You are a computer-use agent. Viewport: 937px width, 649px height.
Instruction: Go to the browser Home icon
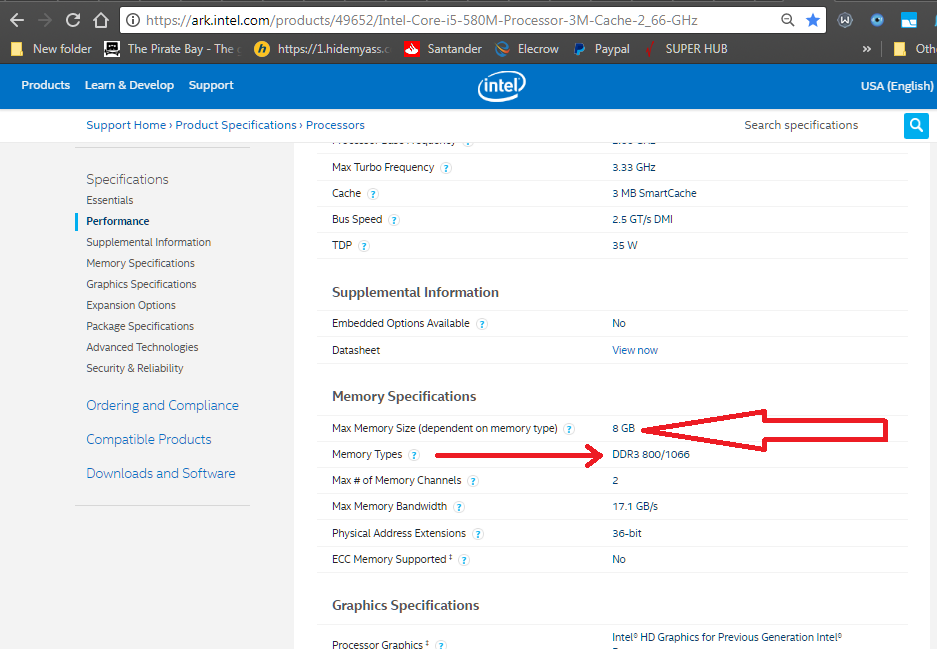click(x=101, y=20)
